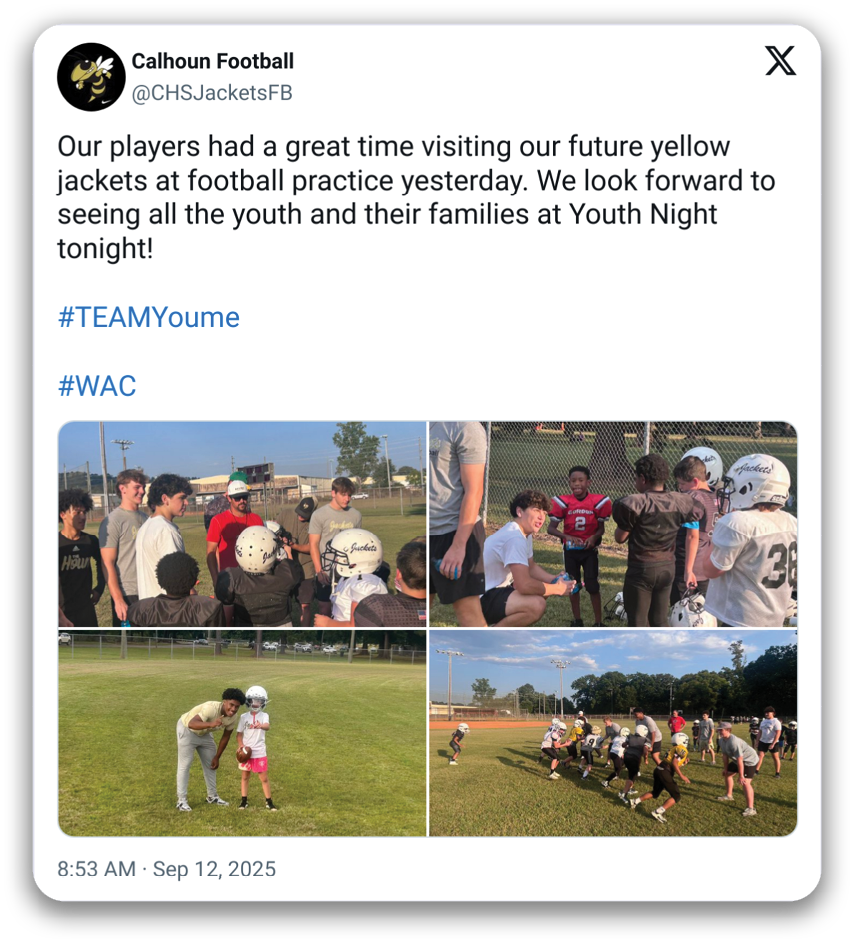Open the #WAC hashtag
Screen dimensions: 854x943
tap(97, 385)
